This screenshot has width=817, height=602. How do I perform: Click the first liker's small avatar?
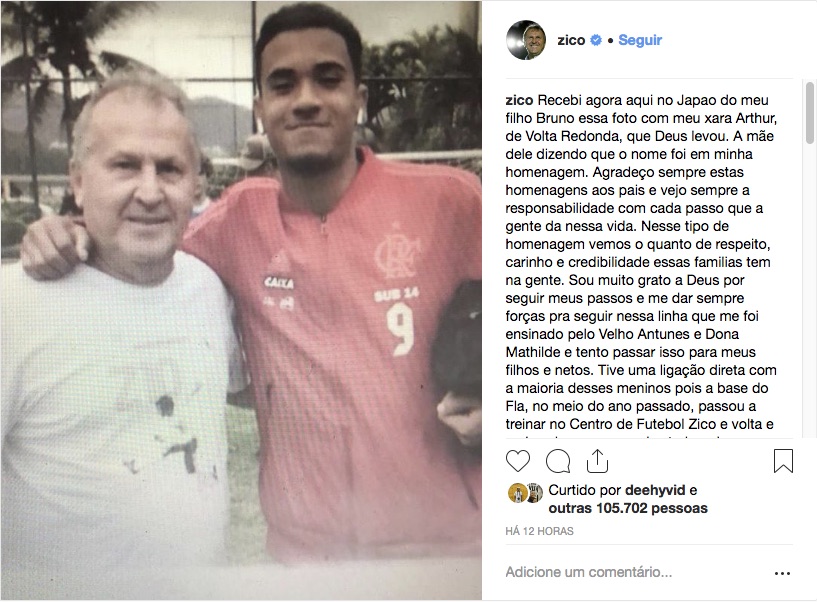tap(517, 493)
